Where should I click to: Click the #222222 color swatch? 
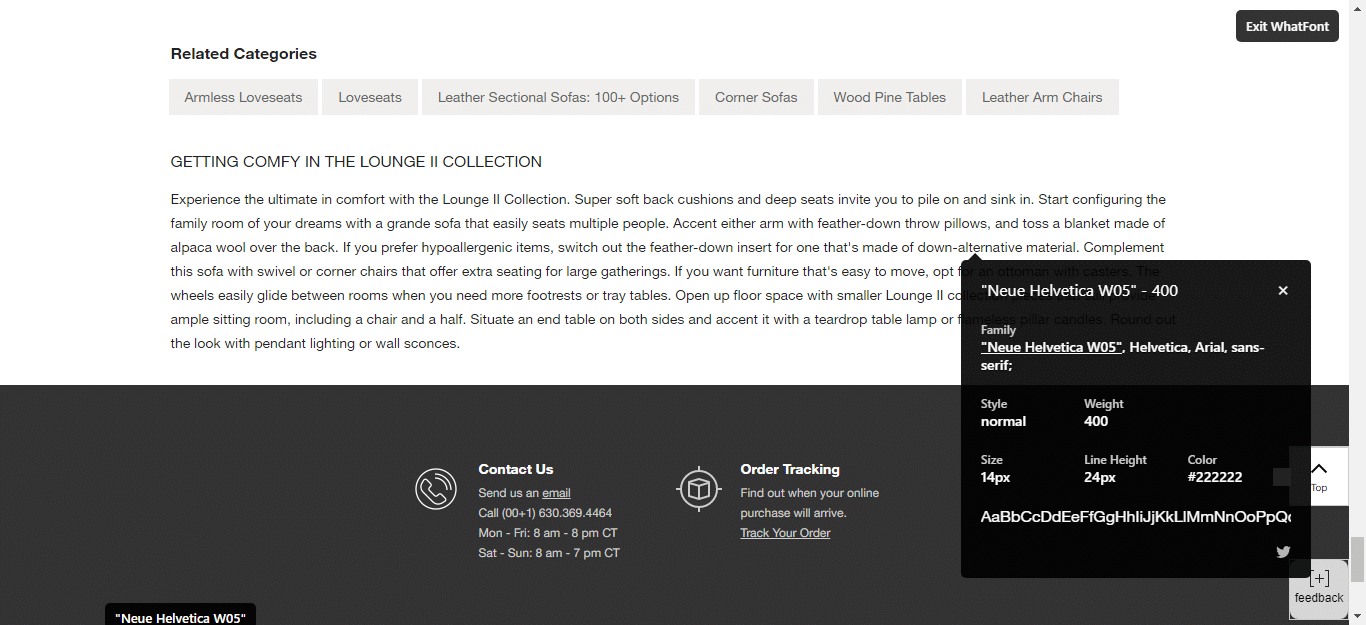pos(1281,477)
